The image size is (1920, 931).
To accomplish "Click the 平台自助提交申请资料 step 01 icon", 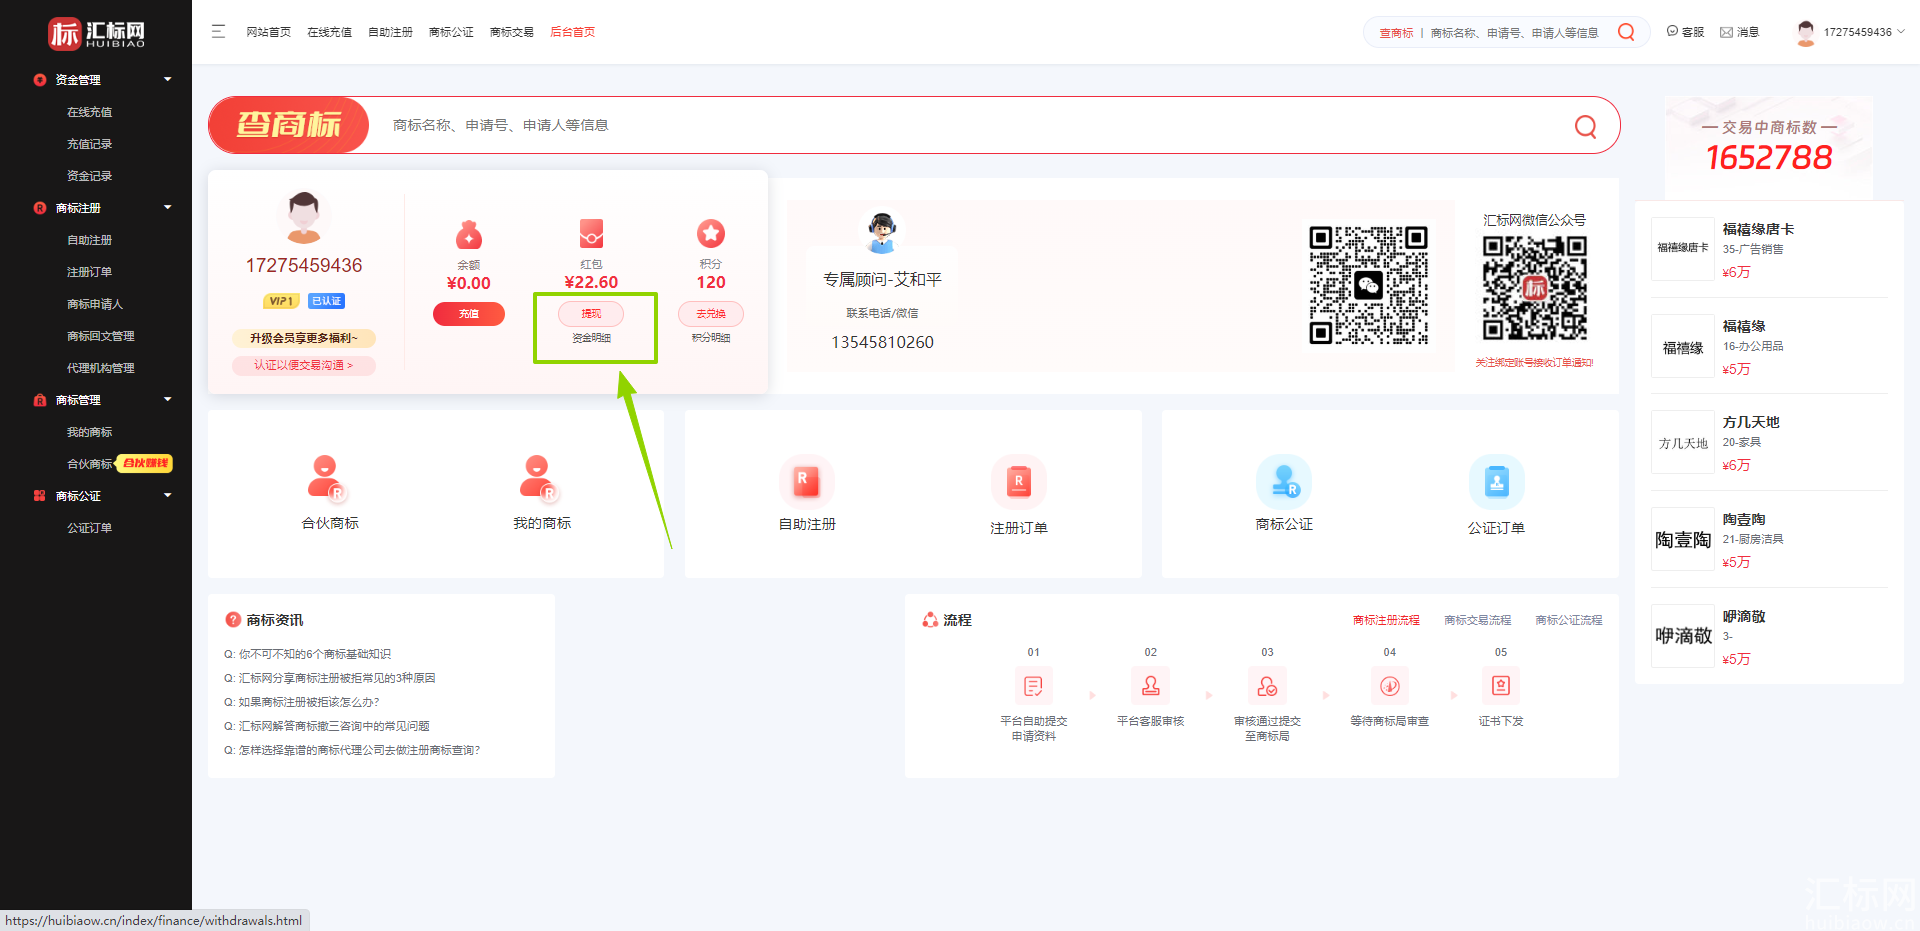I will click(x=1033, y=686).
